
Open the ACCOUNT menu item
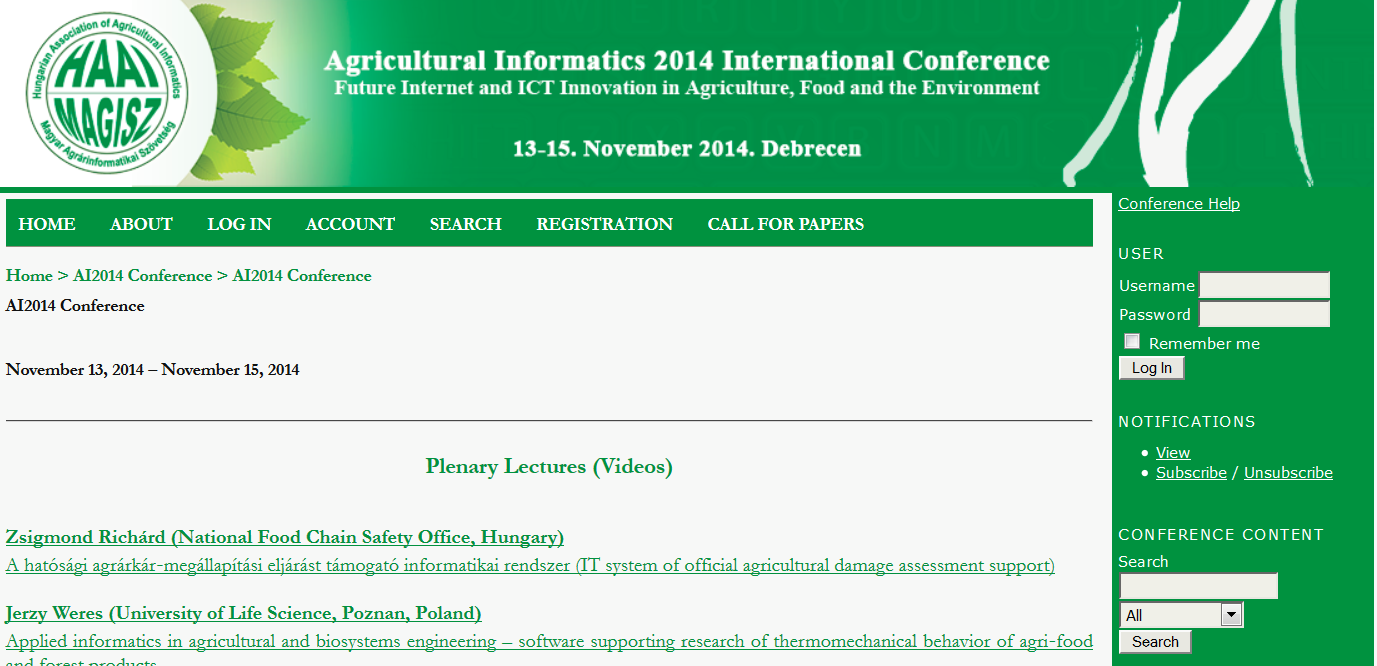pos(350,224)
